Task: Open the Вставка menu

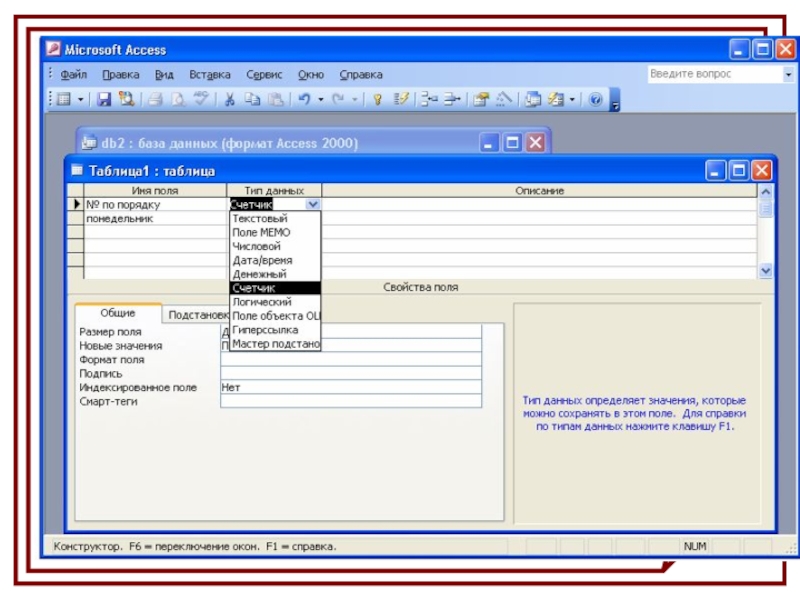Action: [x=209, y=74]
